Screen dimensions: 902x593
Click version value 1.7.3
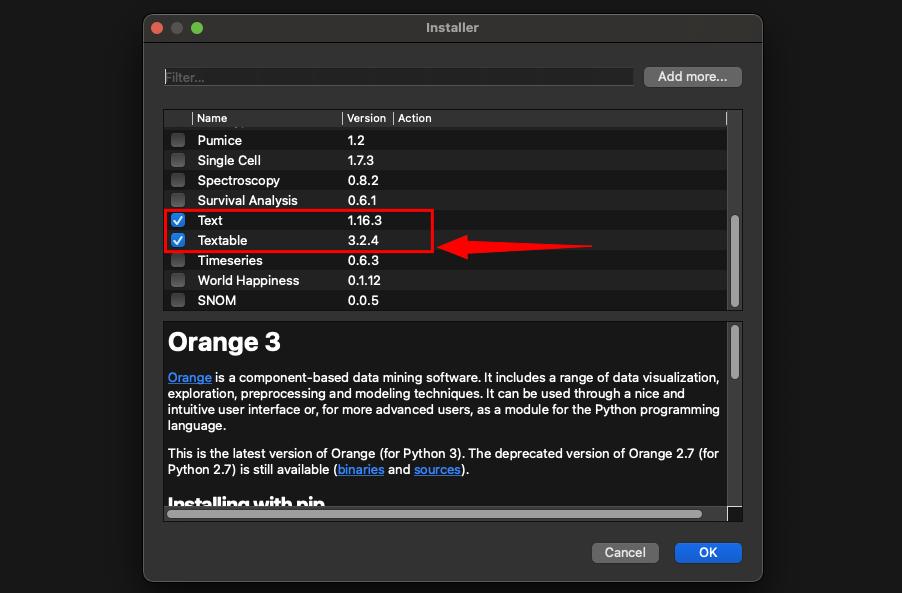361,160
